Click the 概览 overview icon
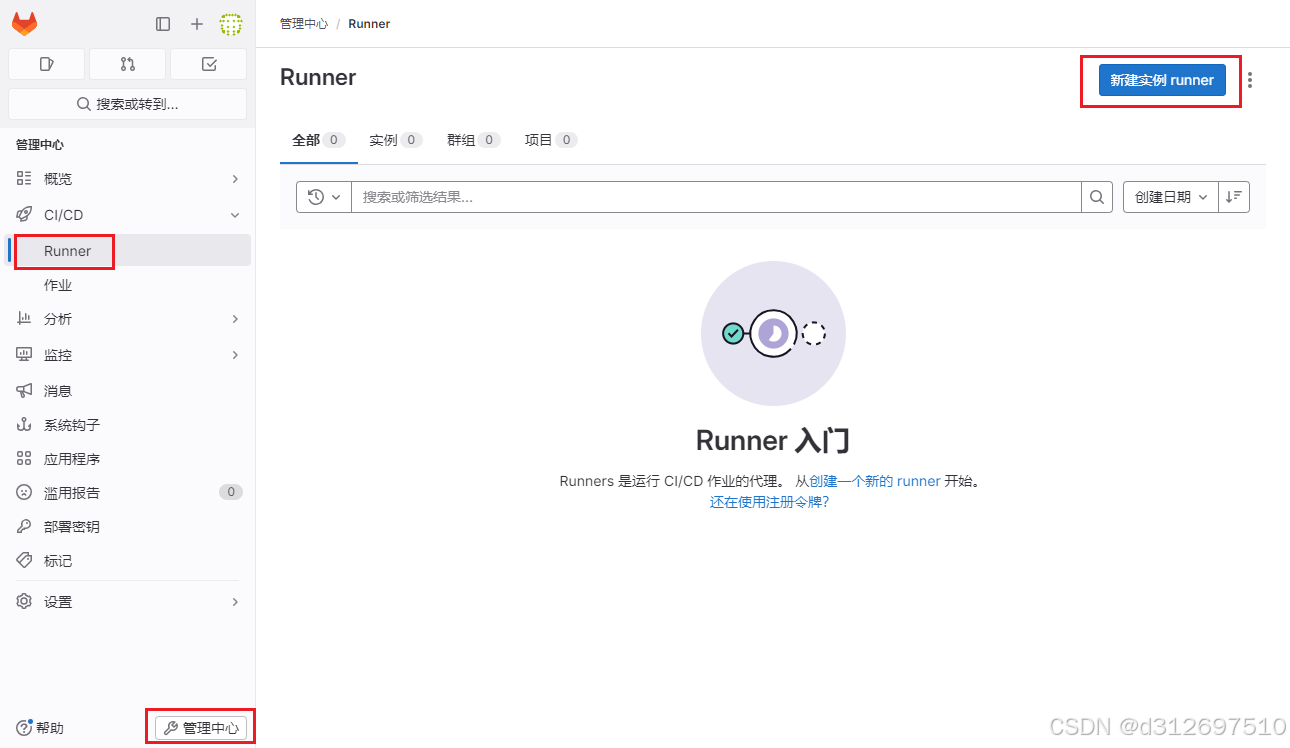Screen dimensions: 1290x748 tap(24, 179)
